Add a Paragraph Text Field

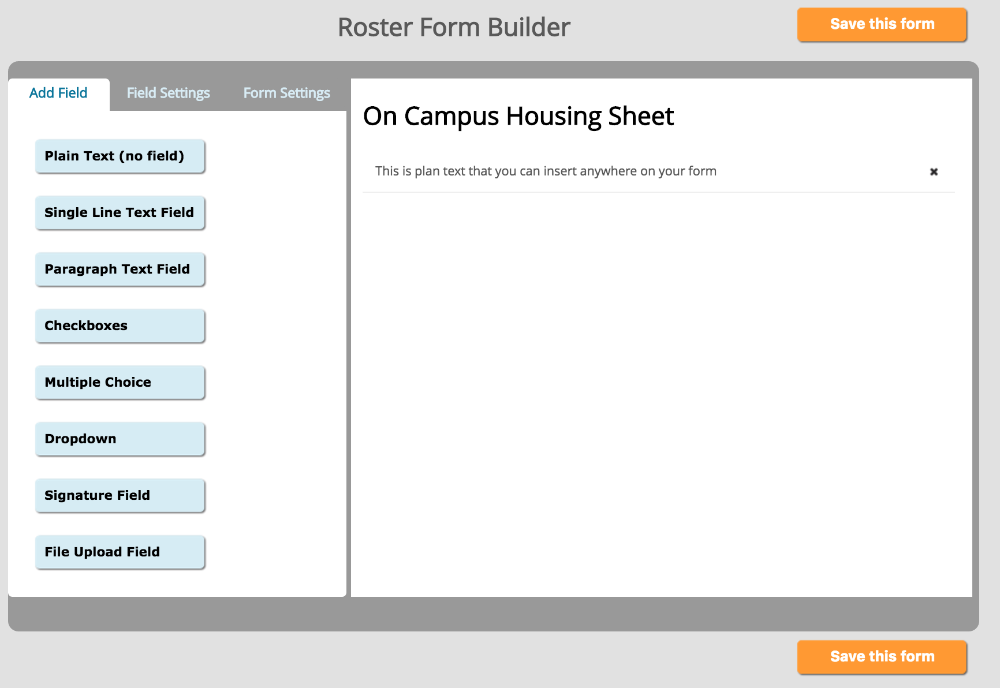[120, 269]
